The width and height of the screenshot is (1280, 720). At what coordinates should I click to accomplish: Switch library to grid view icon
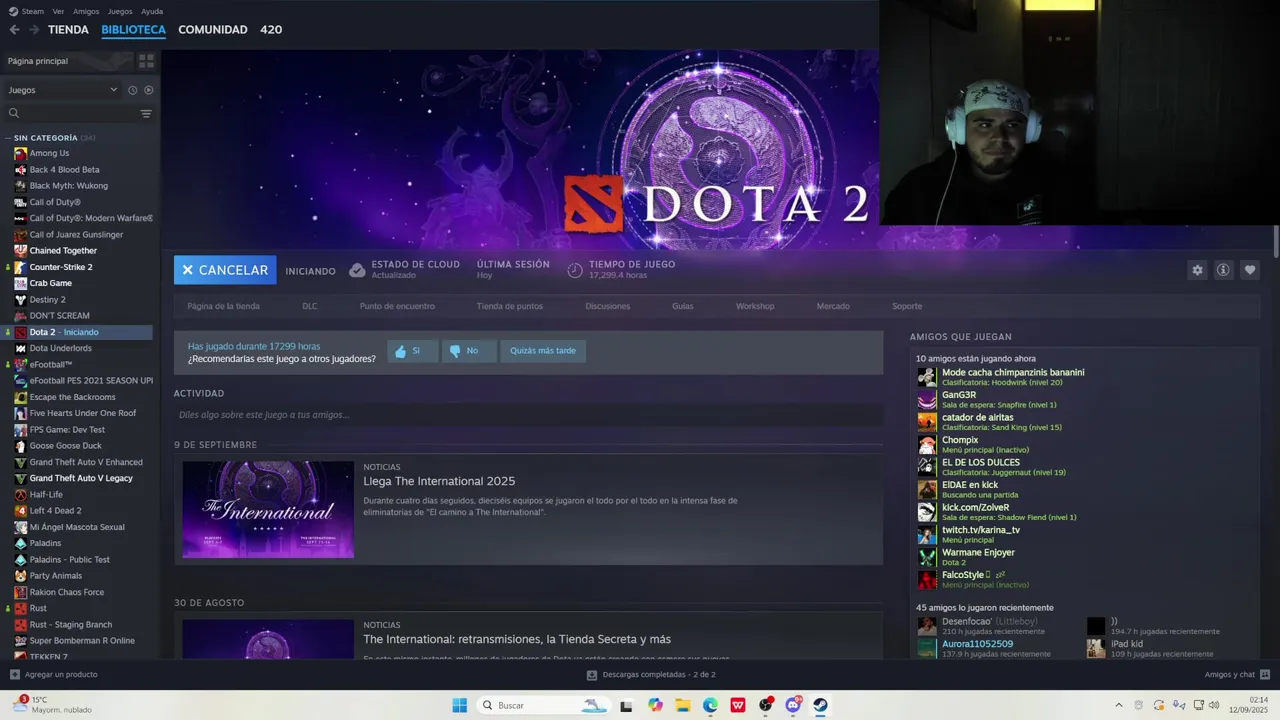click(x=146, y=61)
